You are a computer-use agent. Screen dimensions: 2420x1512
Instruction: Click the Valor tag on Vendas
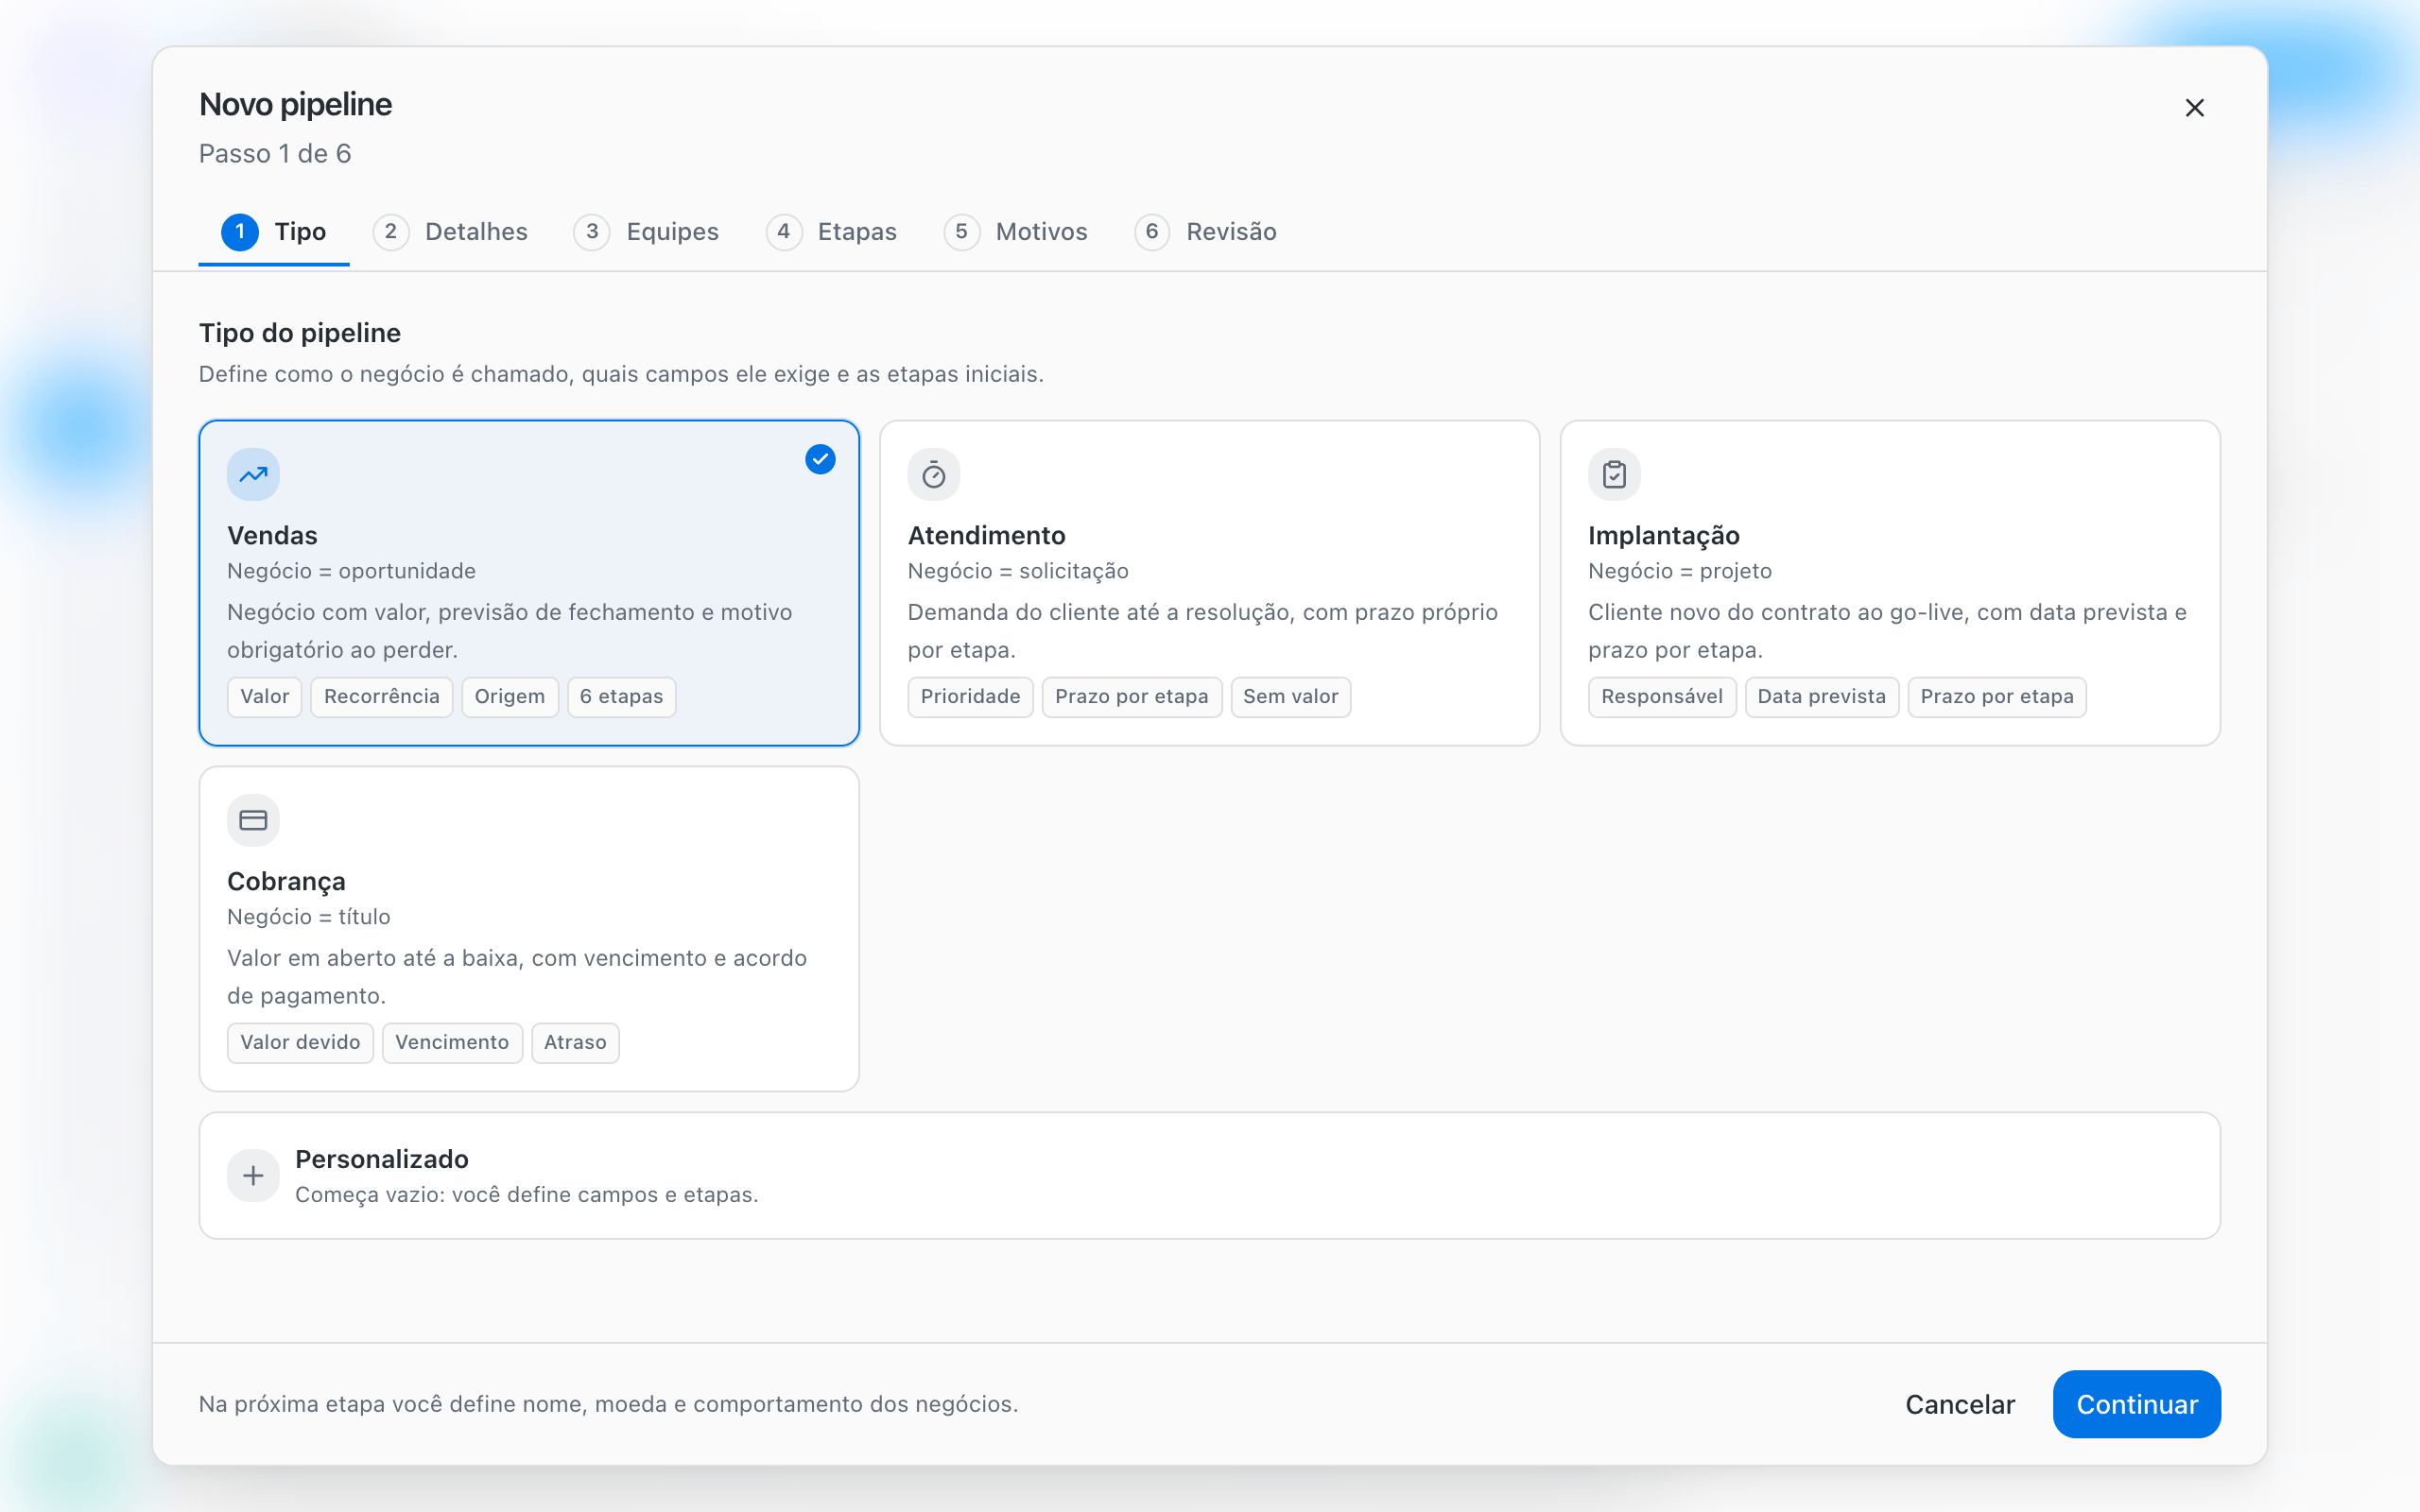[265, 697]
